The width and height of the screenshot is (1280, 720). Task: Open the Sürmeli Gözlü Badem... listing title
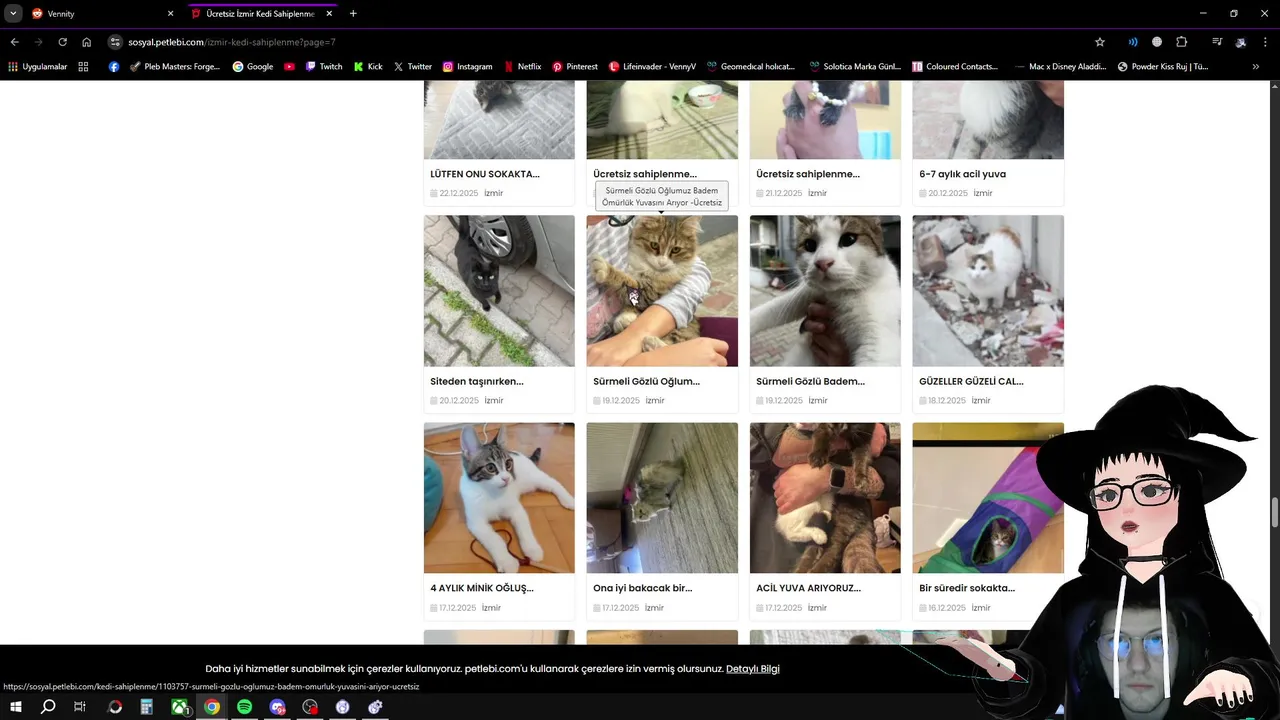[x=810, y=381]
